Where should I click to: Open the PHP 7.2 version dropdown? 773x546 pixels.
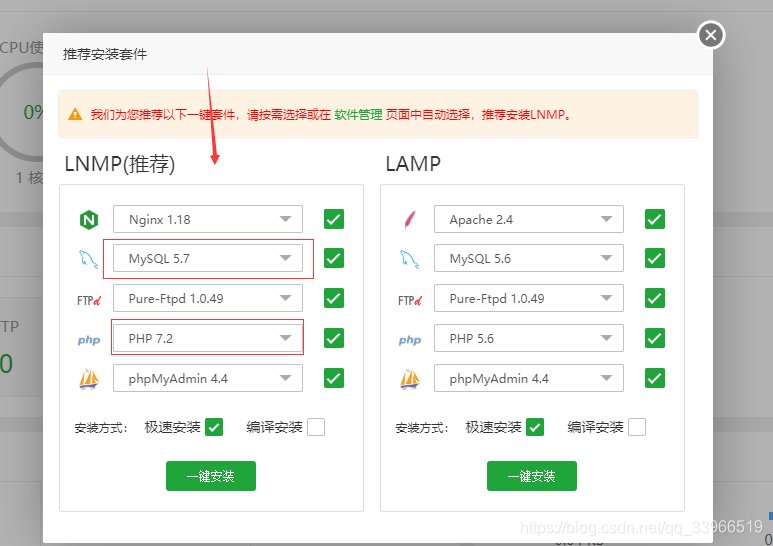pos(208,338)
